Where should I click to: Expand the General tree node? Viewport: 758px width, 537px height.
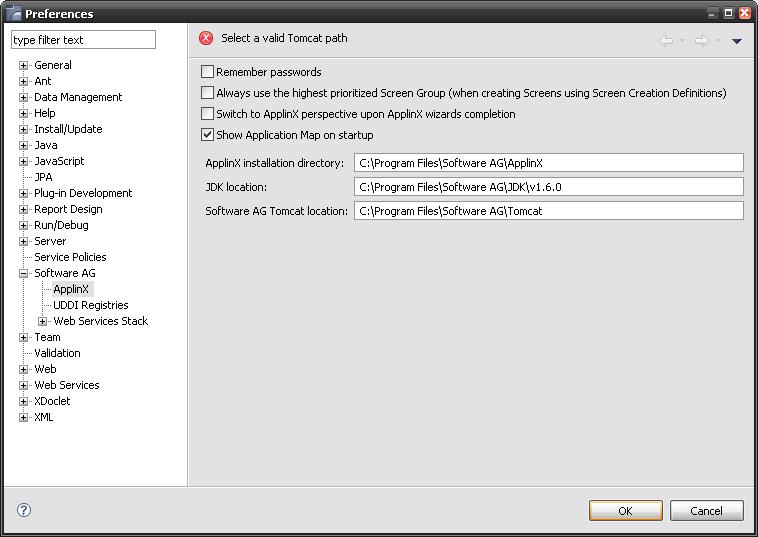coord(23,65)
